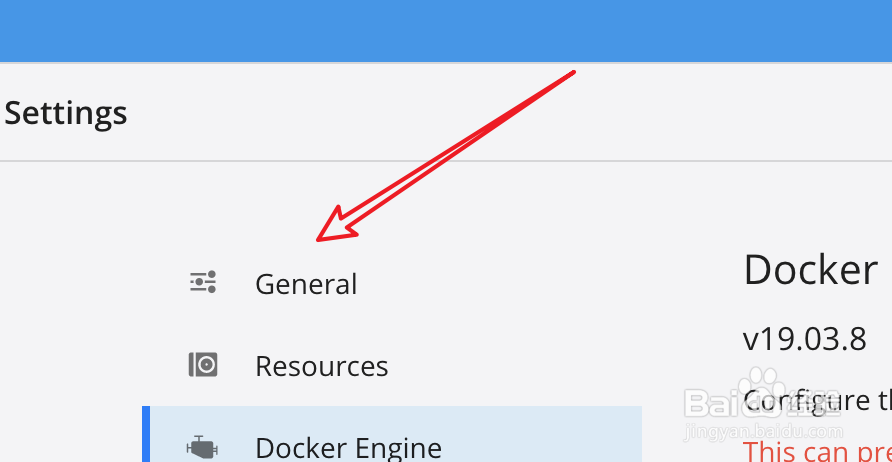The image size is (892, 462).
Task: Click the Resources disk icon
Action: 203,365
